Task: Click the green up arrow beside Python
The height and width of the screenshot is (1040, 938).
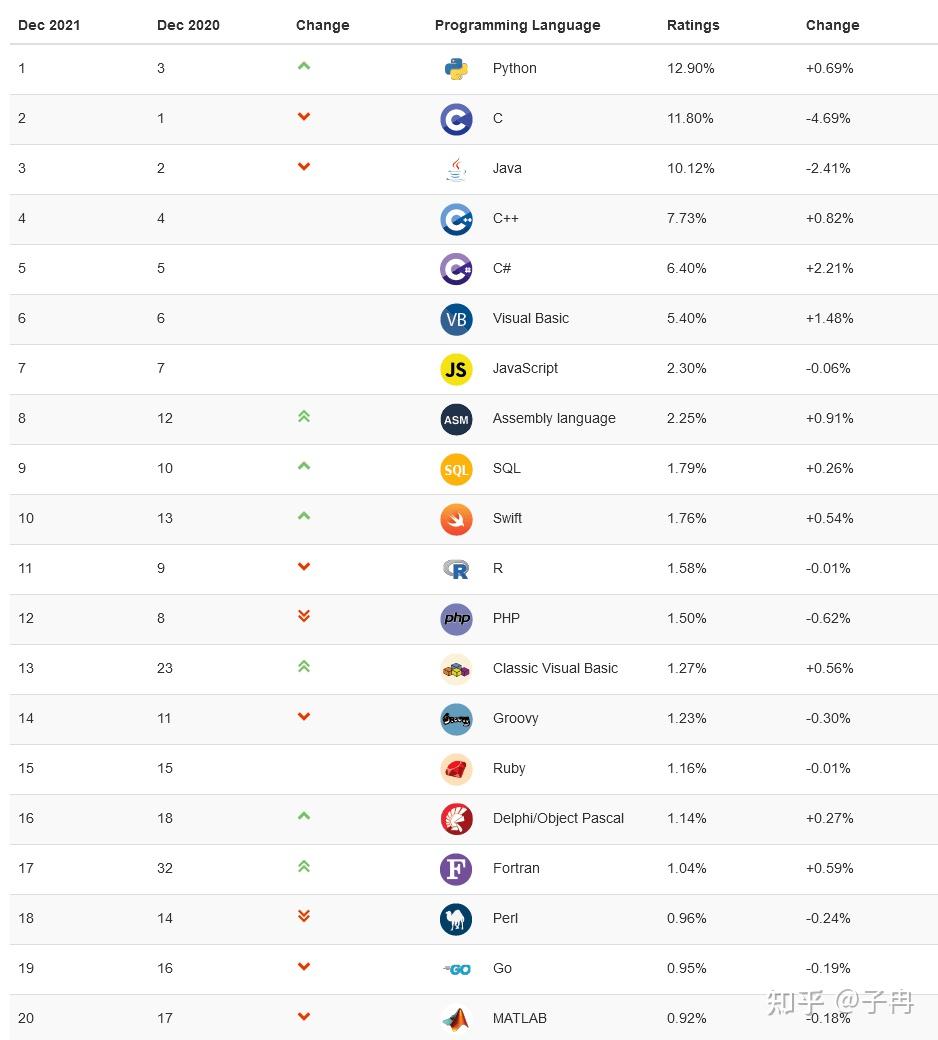Action: 304,66
